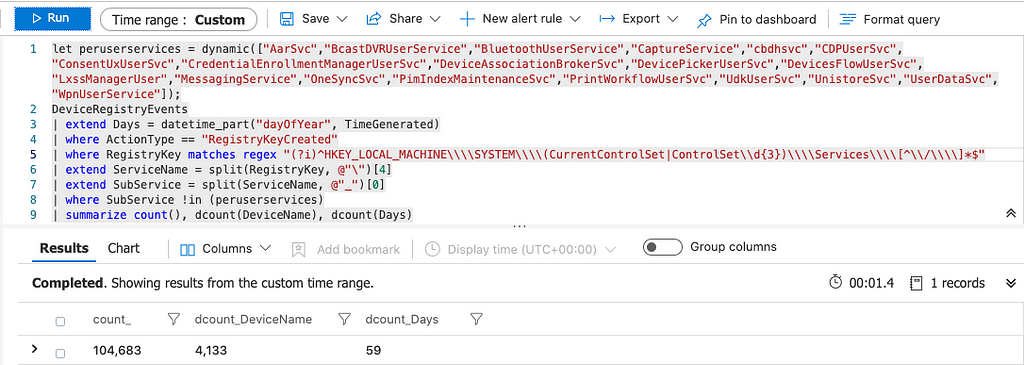Image resolution: width=1024 pixels, height=365 pixels.
Task: Click the Export arrow icon
Action: click(x=607, y=19)
